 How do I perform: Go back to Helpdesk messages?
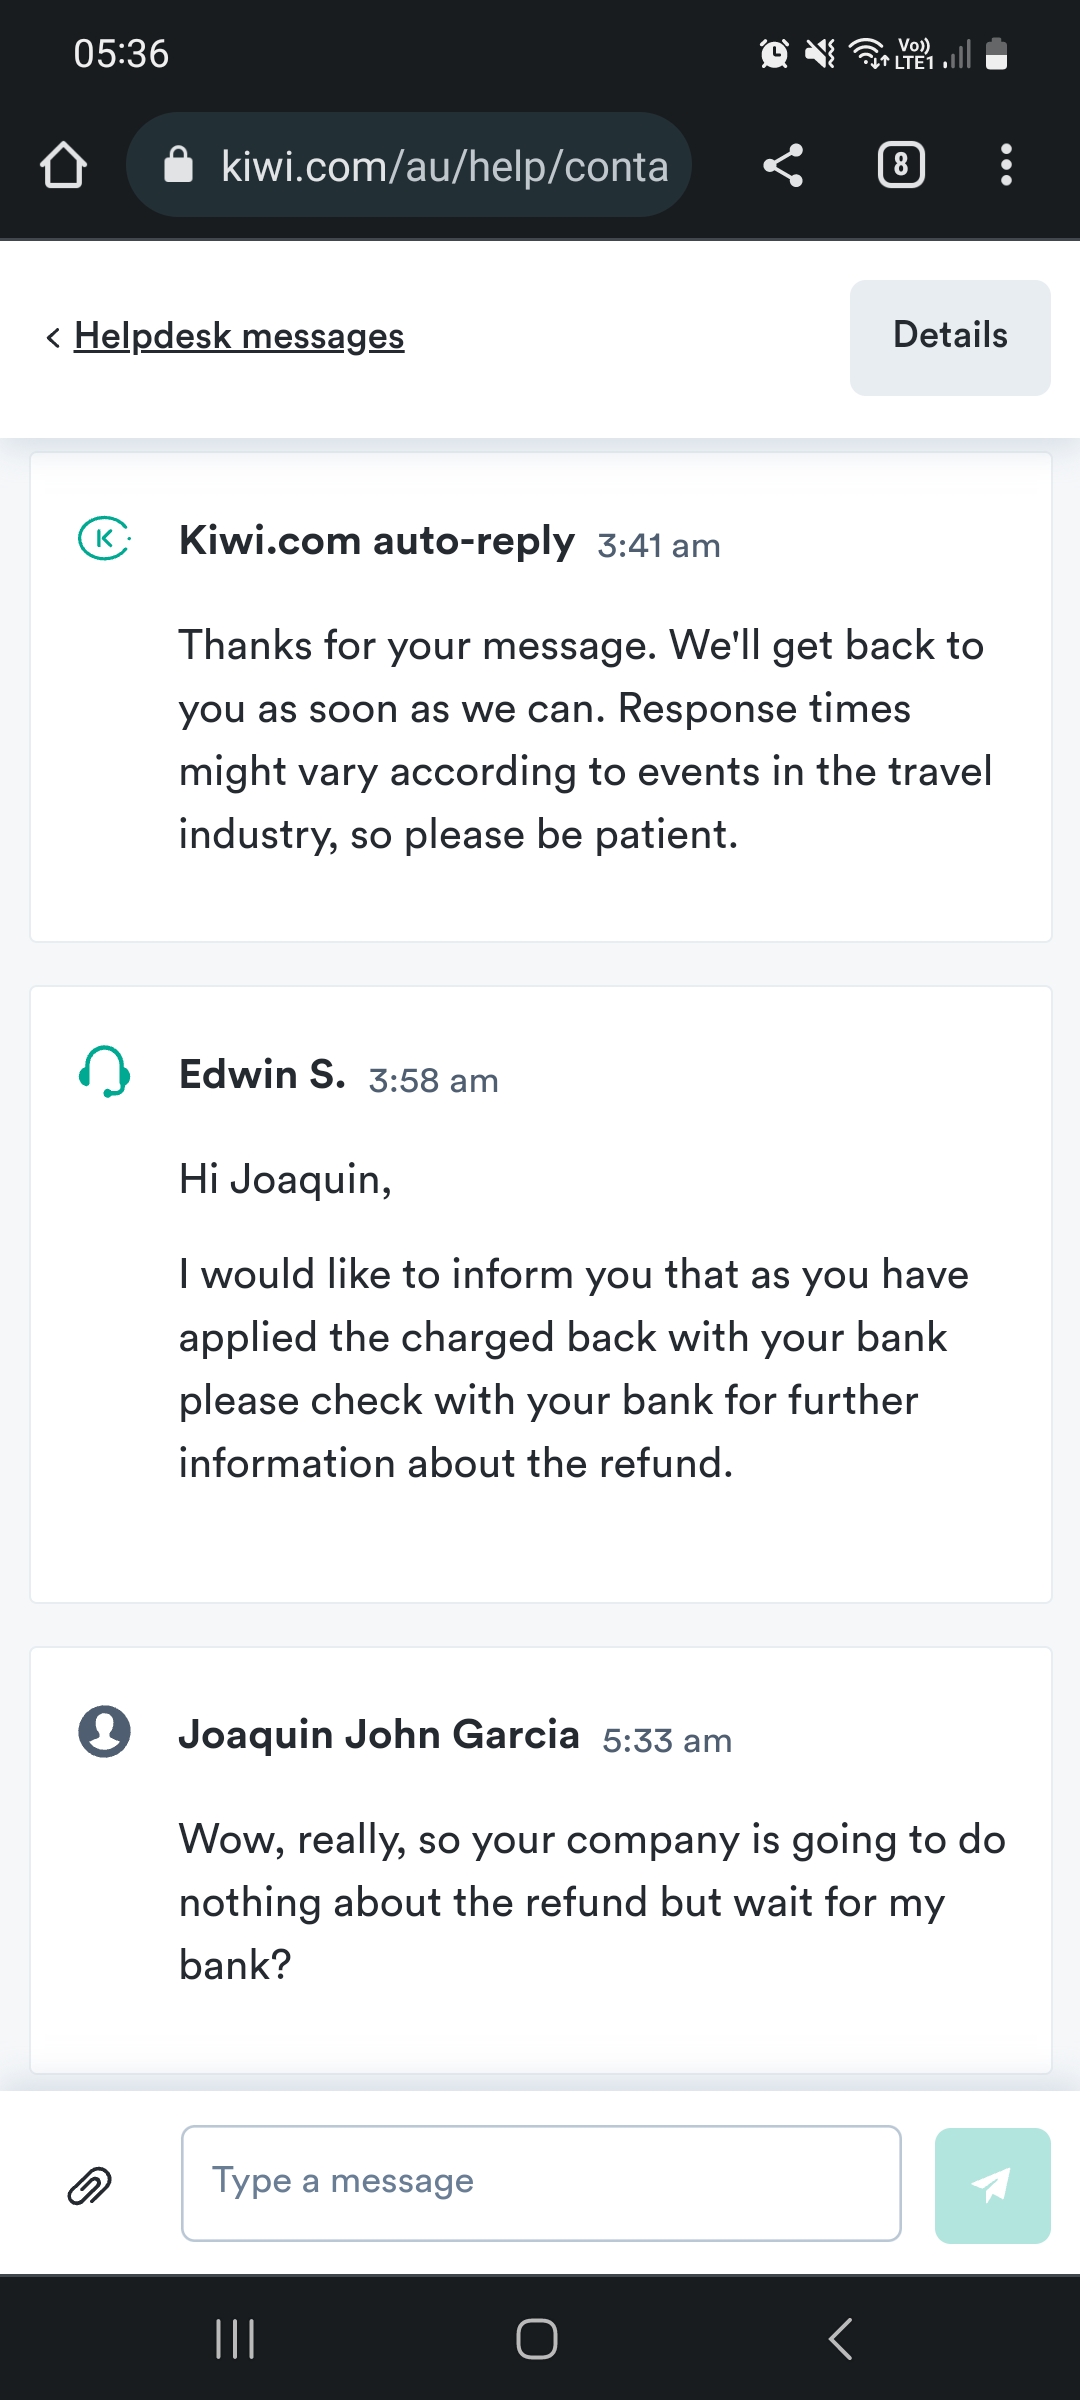tap(239, 336)
